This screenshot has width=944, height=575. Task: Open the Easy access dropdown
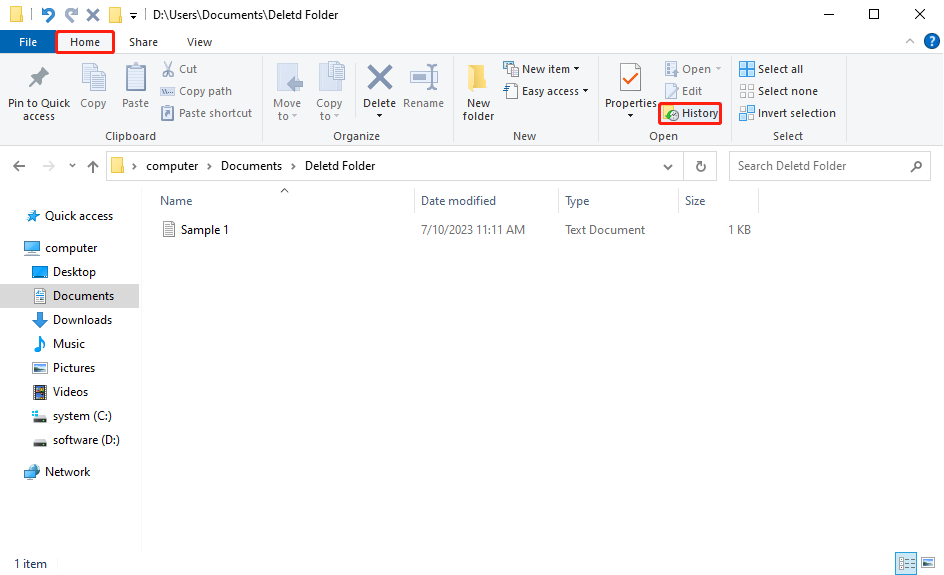(585, 92)
